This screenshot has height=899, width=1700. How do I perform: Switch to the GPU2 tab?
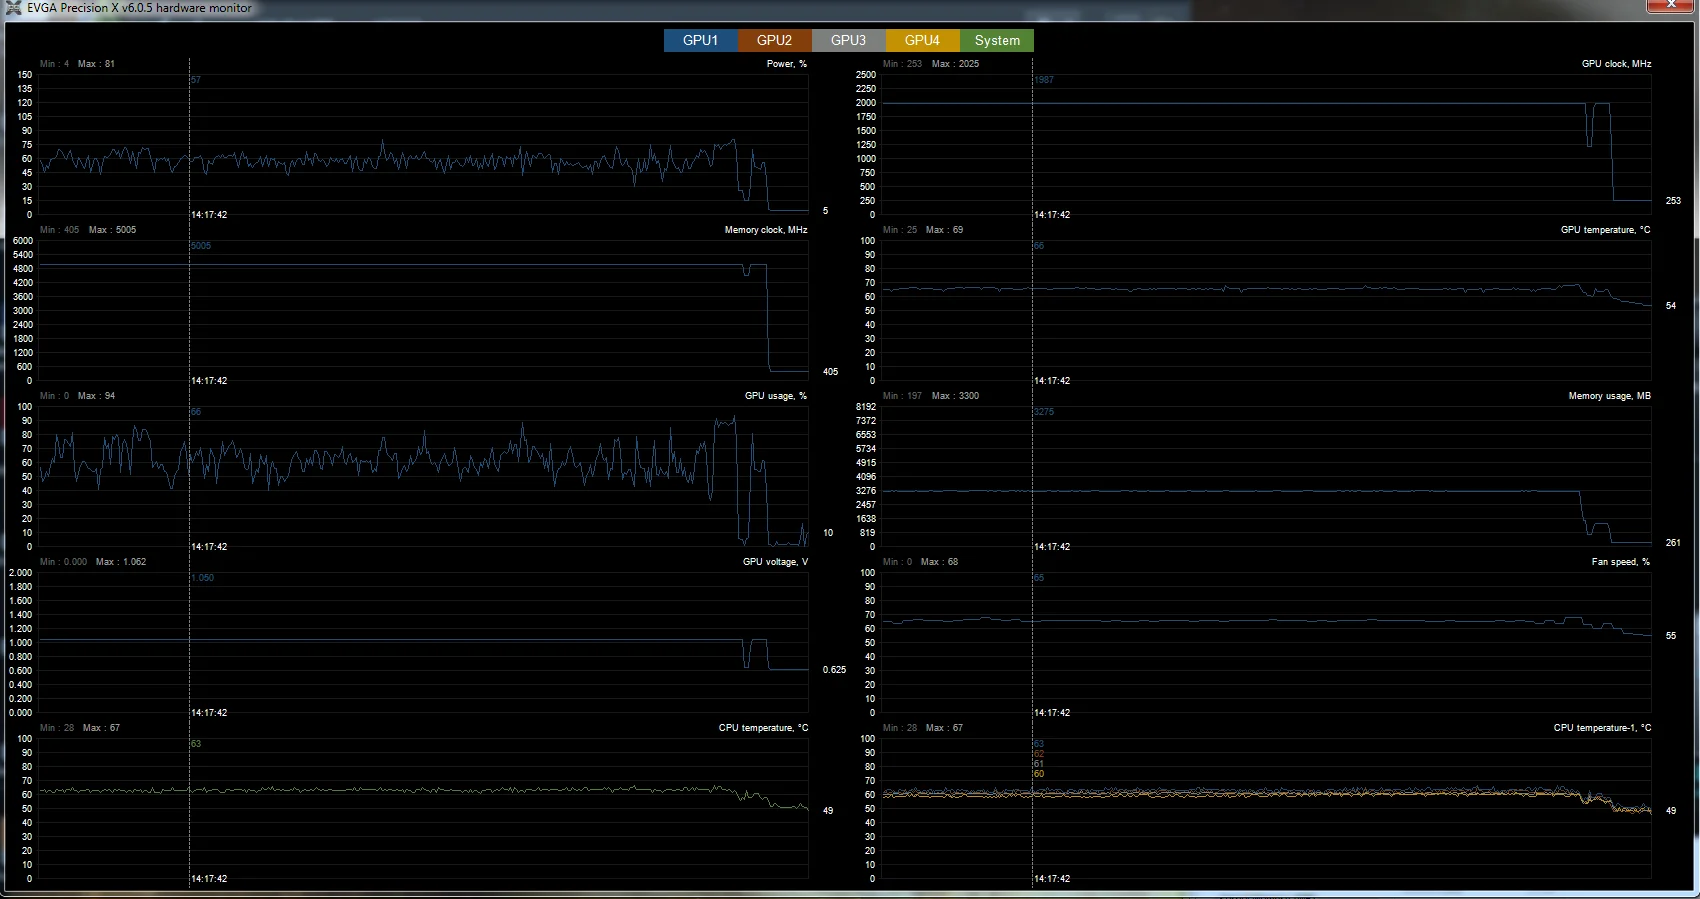point(775,40)
